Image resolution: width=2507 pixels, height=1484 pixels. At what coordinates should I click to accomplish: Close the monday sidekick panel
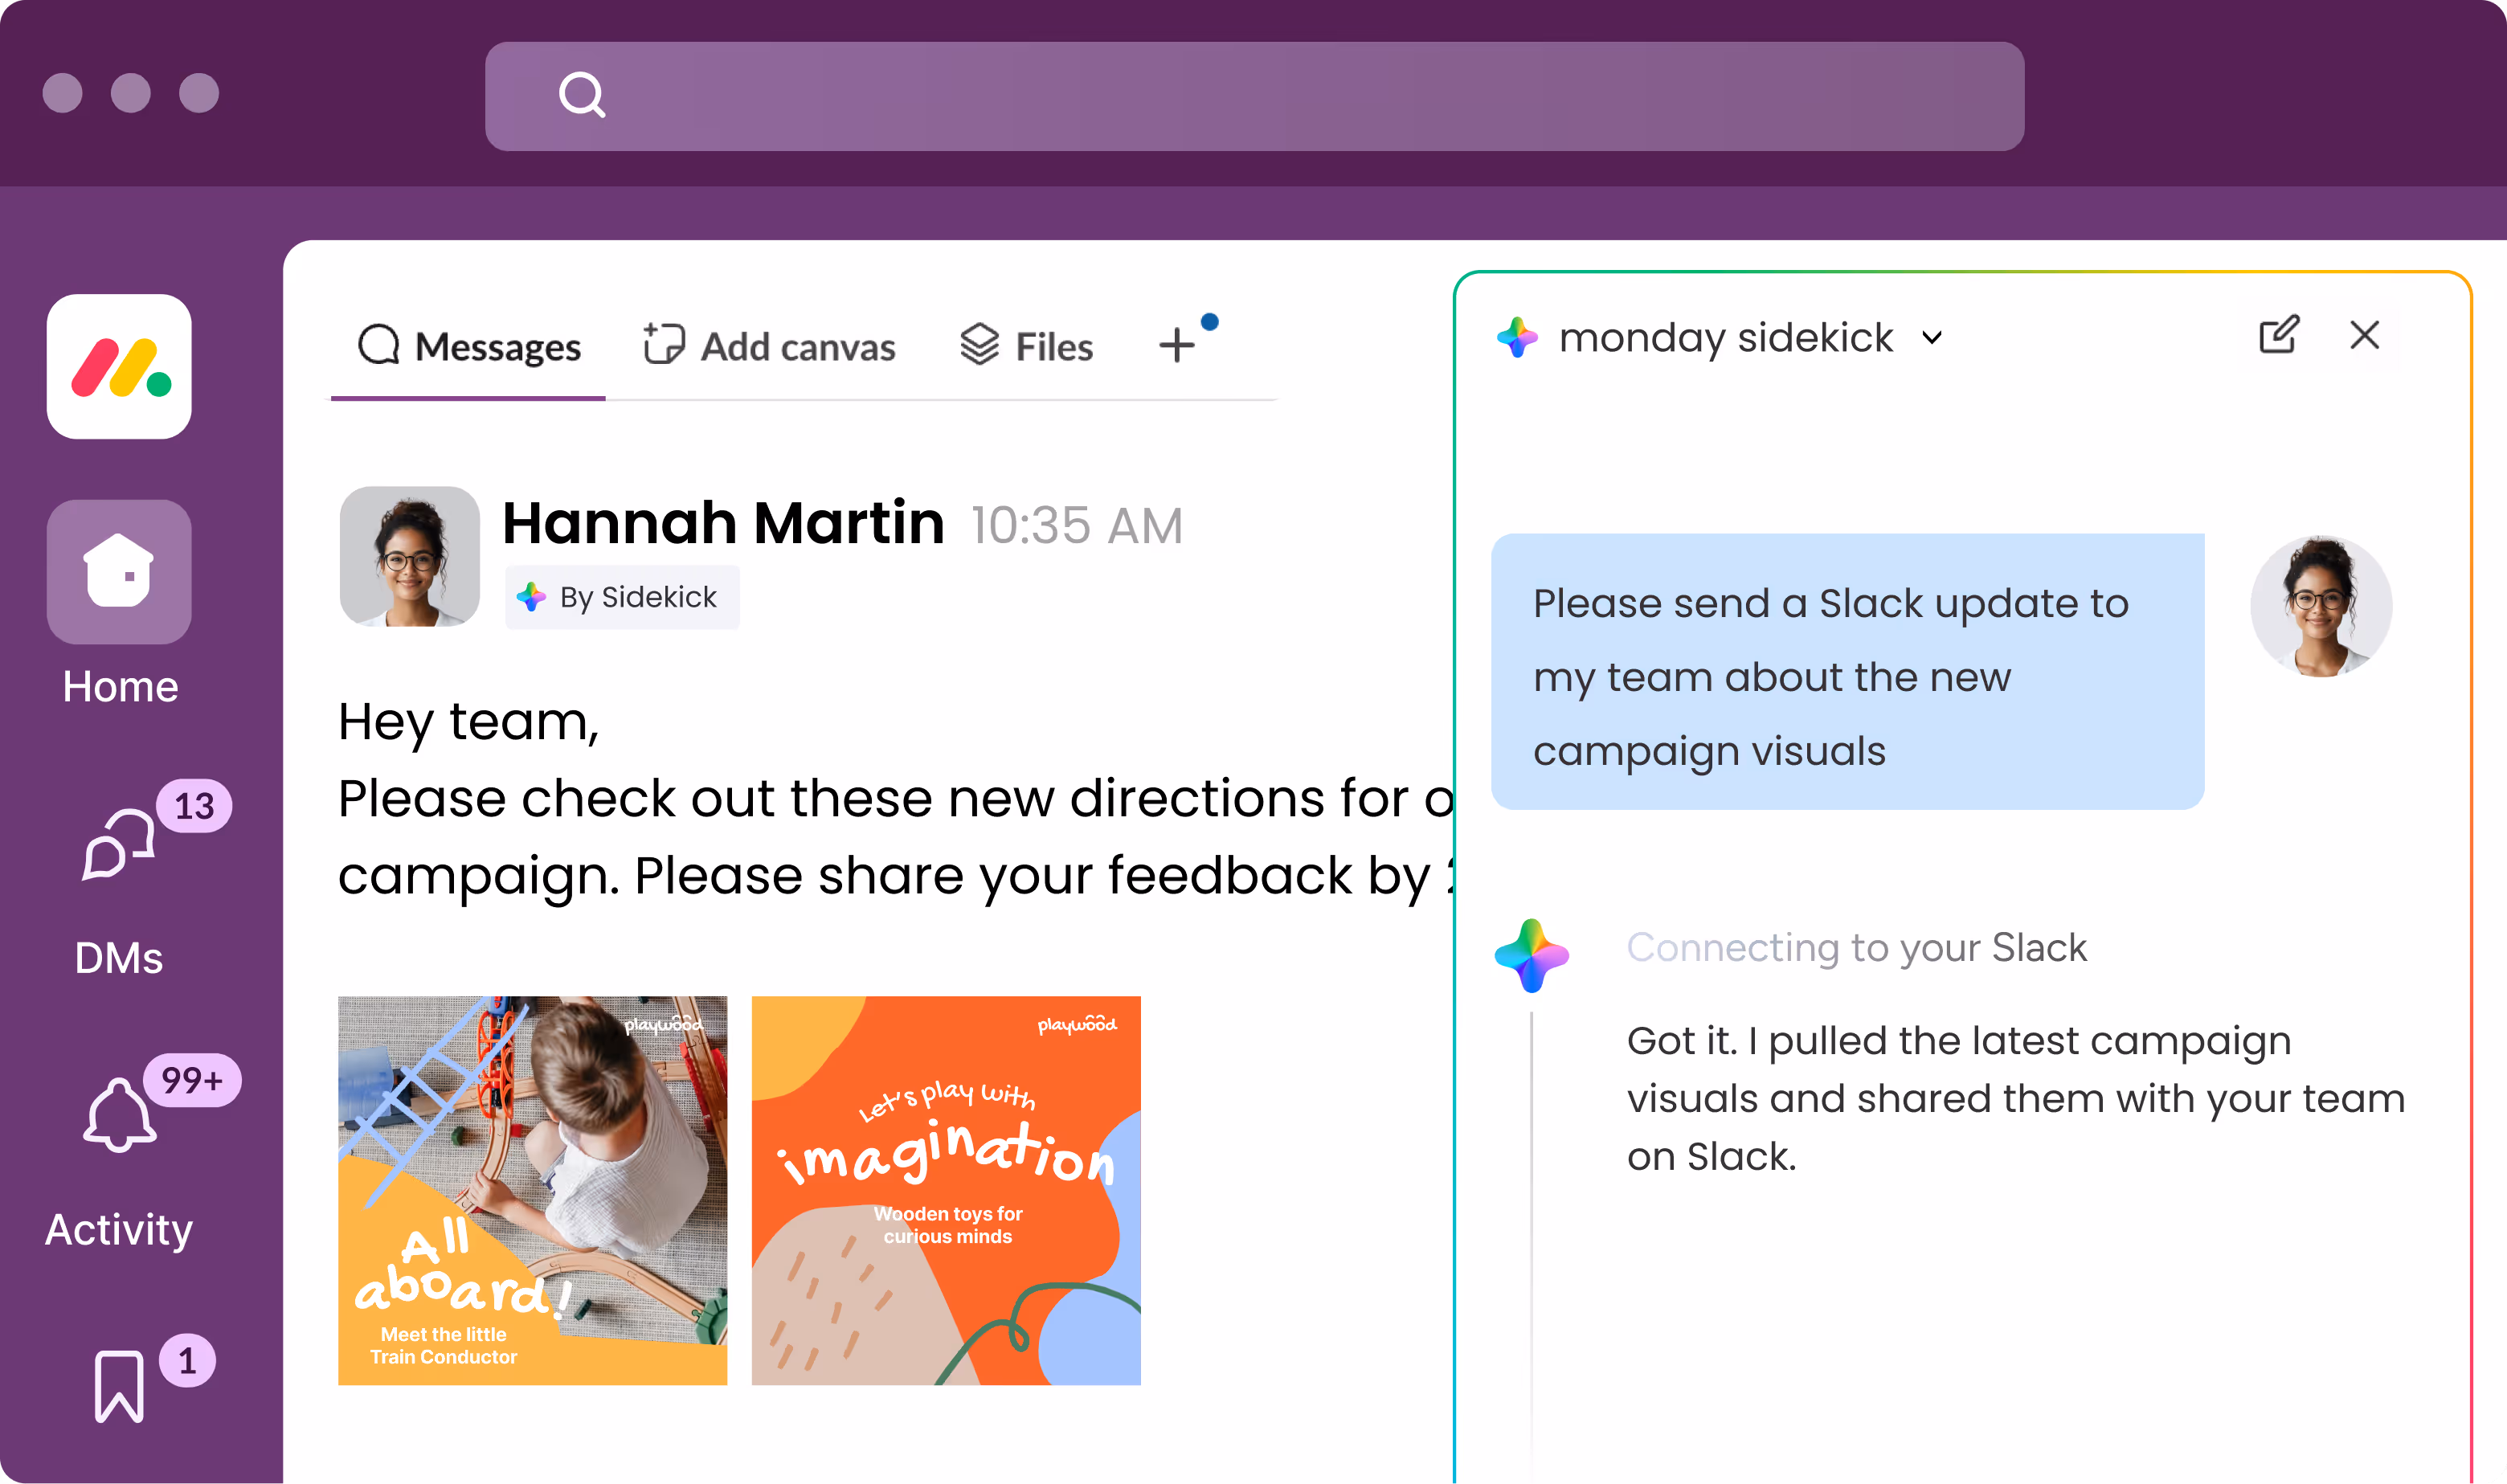2364,335
